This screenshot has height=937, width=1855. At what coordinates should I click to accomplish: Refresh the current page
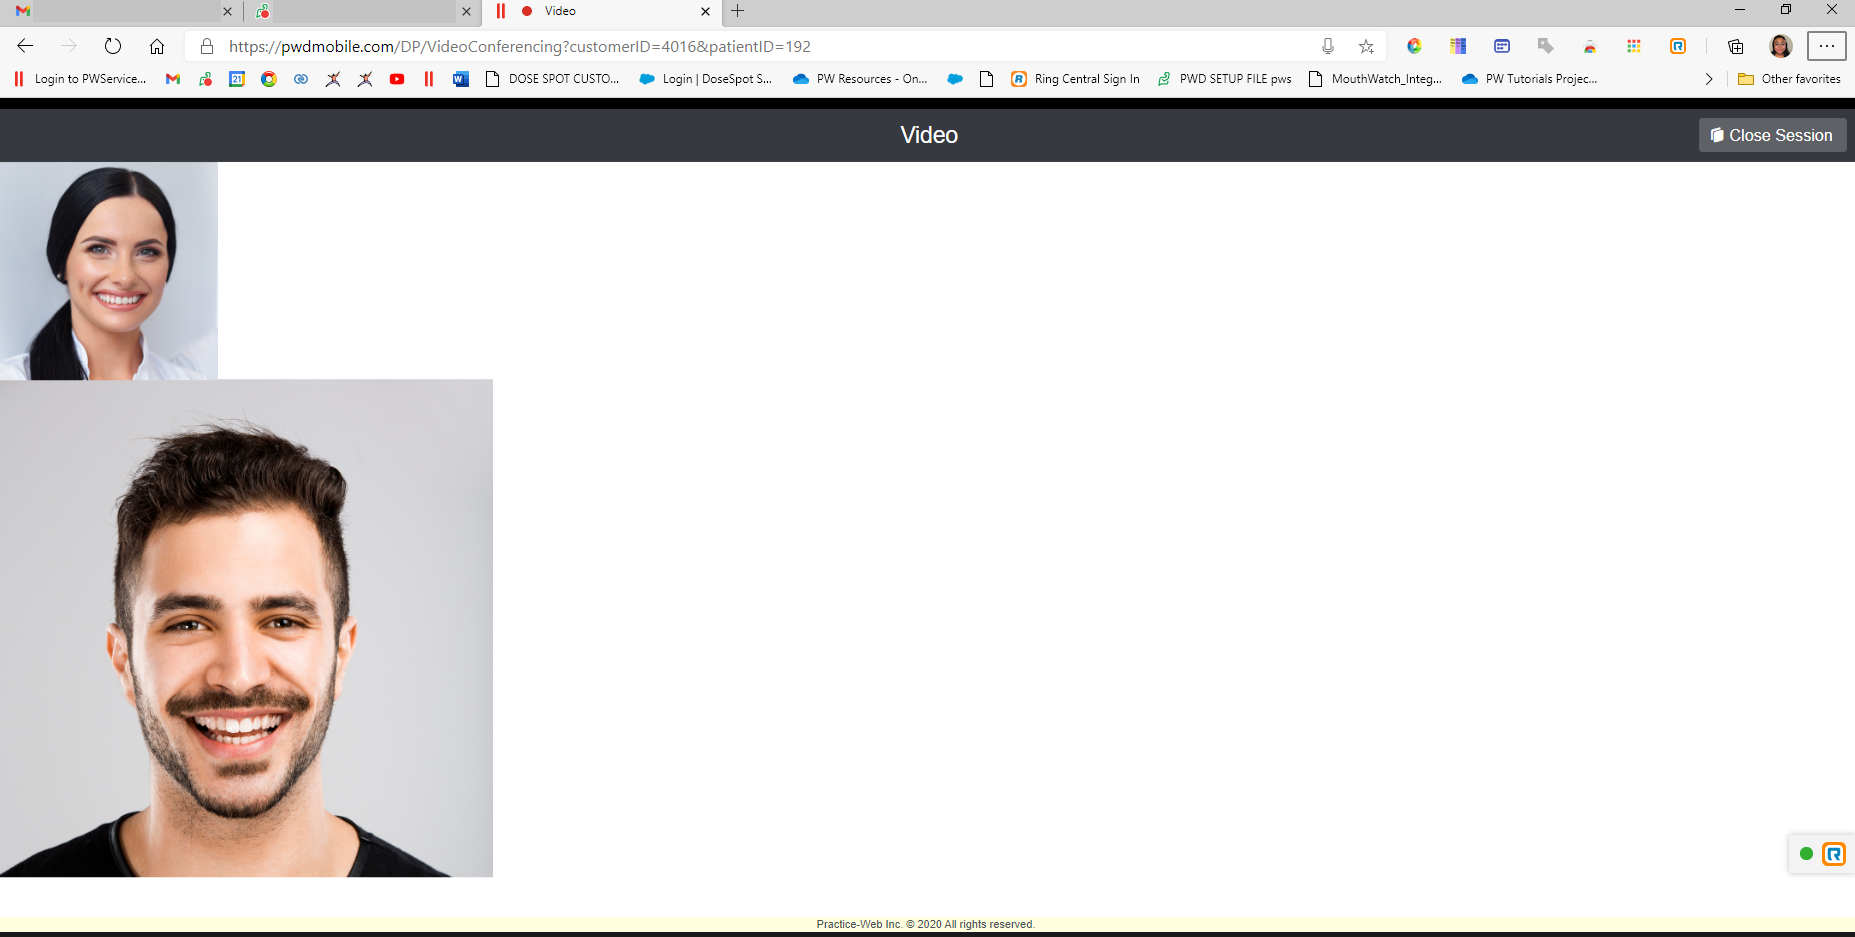tap(113, 46)
